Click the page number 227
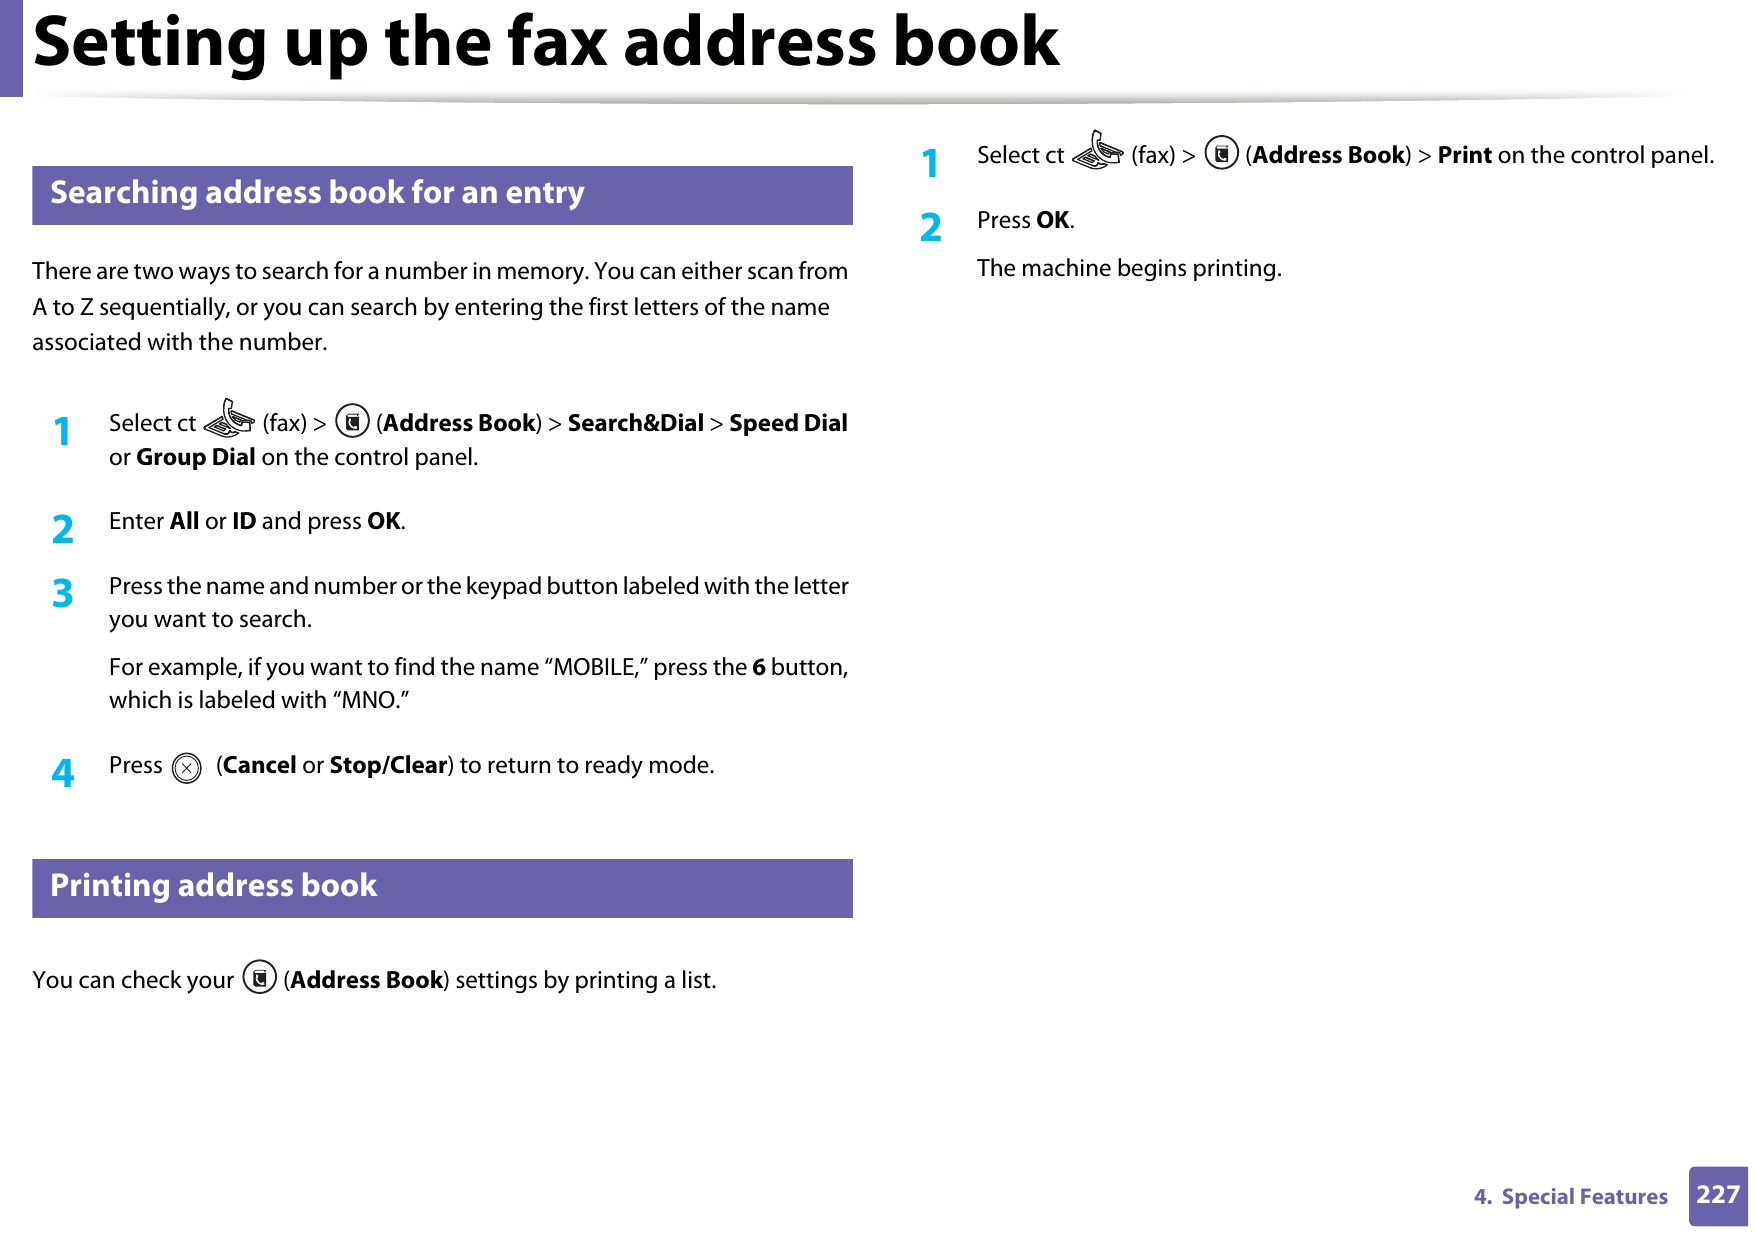This screenshot has width=1755, height=1240. [x=1717, y=1196]
